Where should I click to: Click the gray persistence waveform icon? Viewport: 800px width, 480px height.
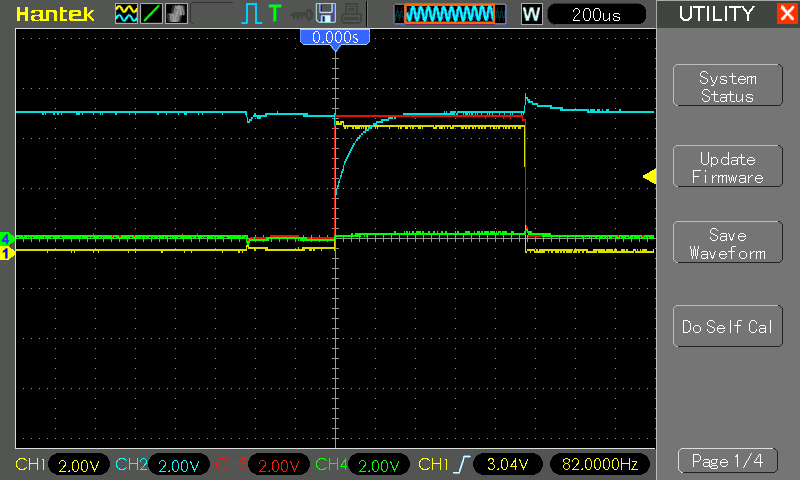click(x=177, y=14)
